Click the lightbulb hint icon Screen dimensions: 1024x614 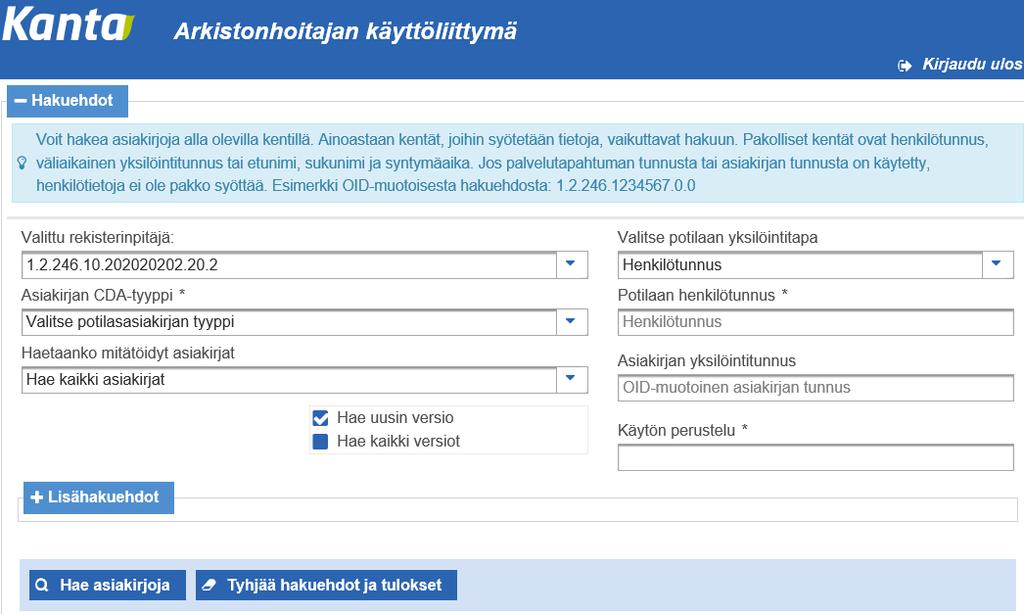pos(22,163)
